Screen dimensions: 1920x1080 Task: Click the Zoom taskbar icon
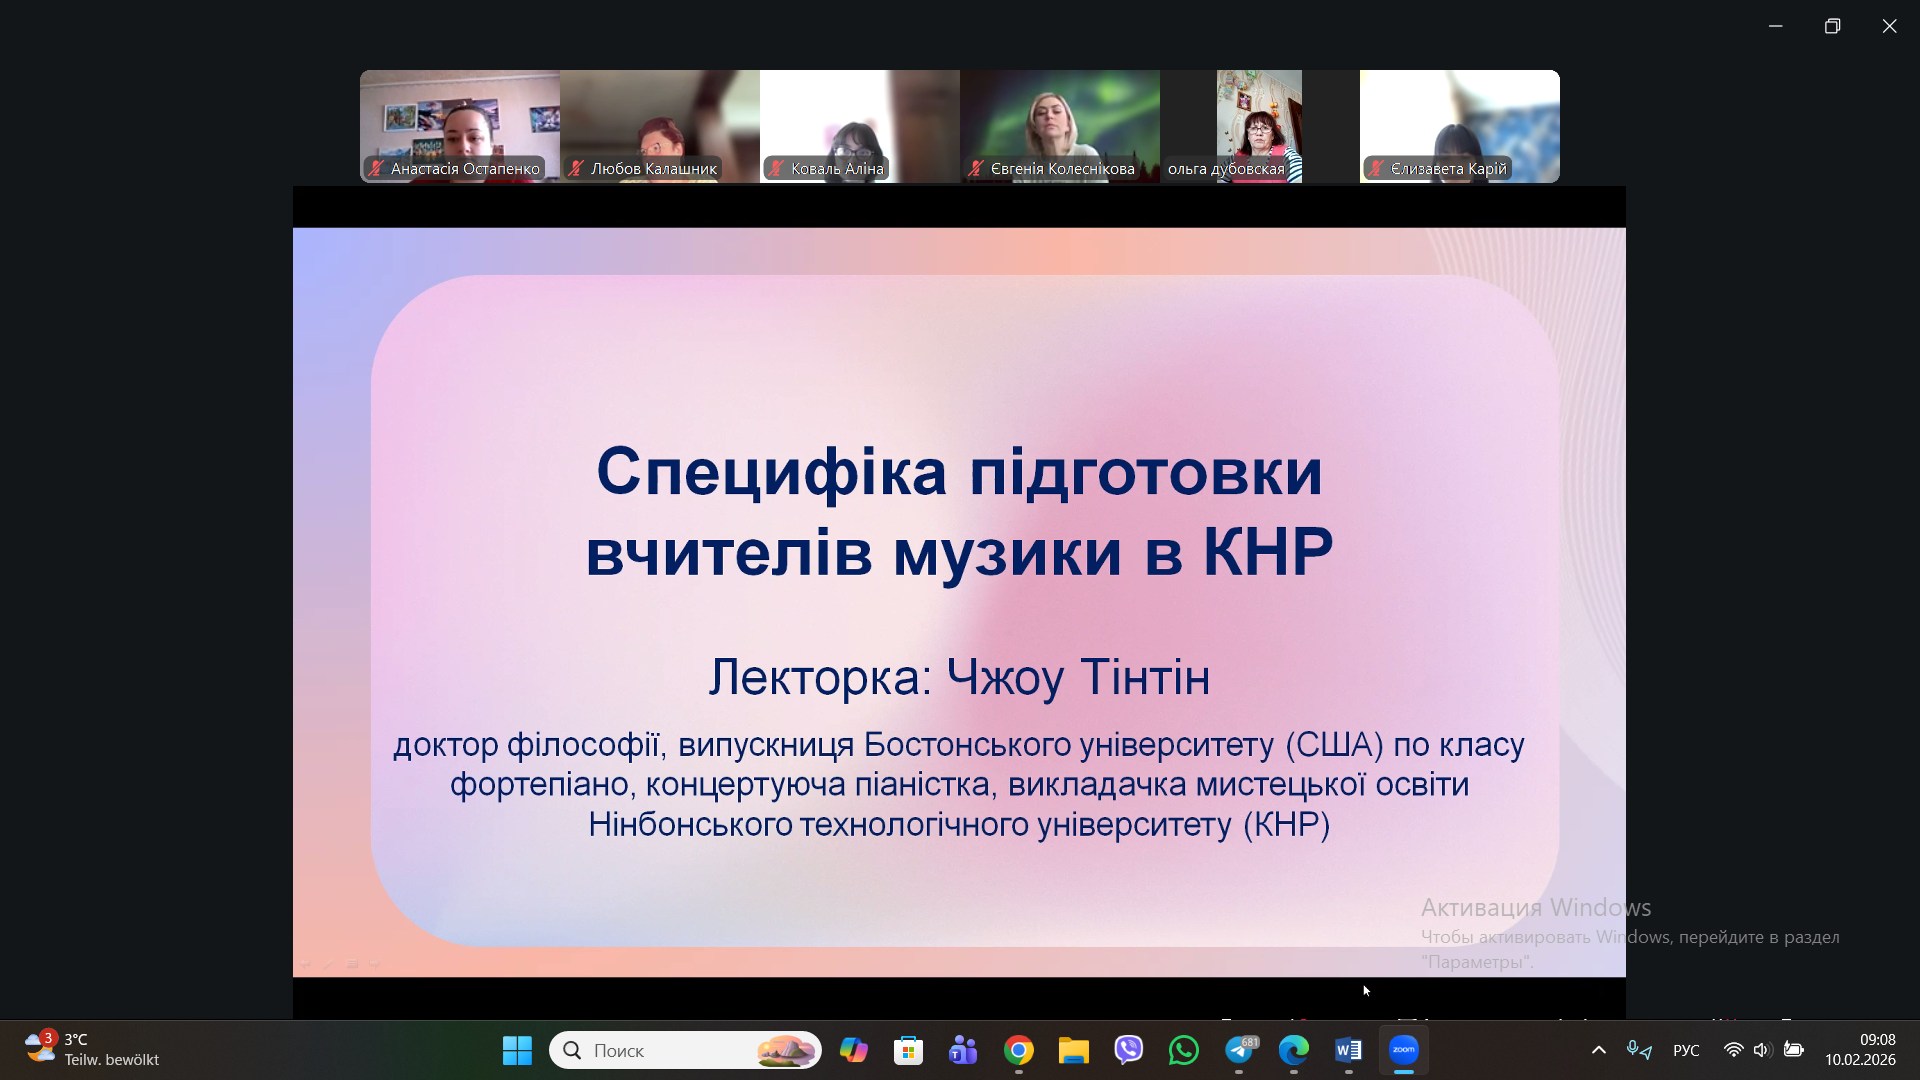click(x=1404, y=1050)
